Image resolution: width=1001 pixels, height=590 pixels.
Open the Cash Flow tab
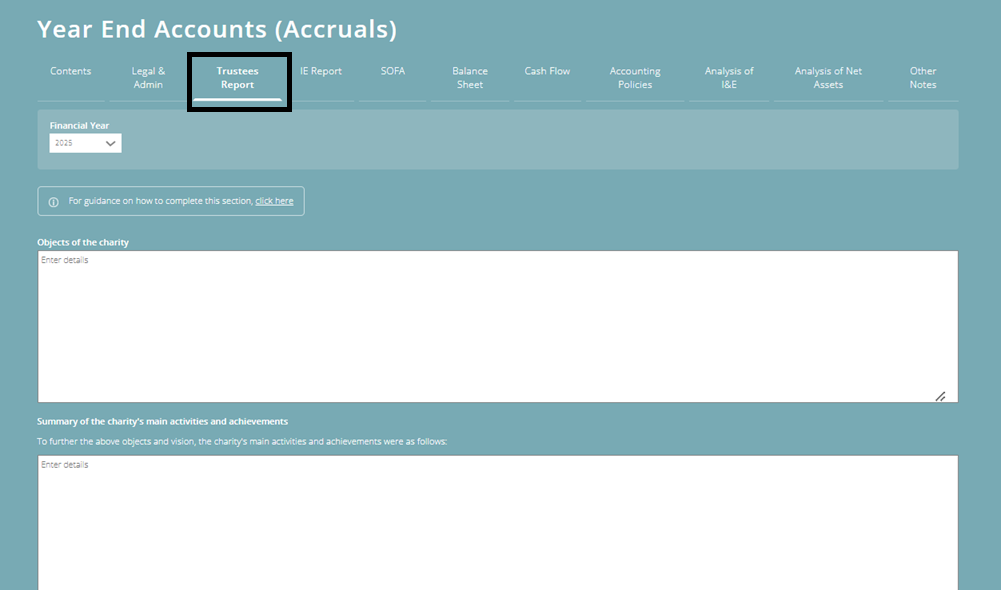pos(547,71)
